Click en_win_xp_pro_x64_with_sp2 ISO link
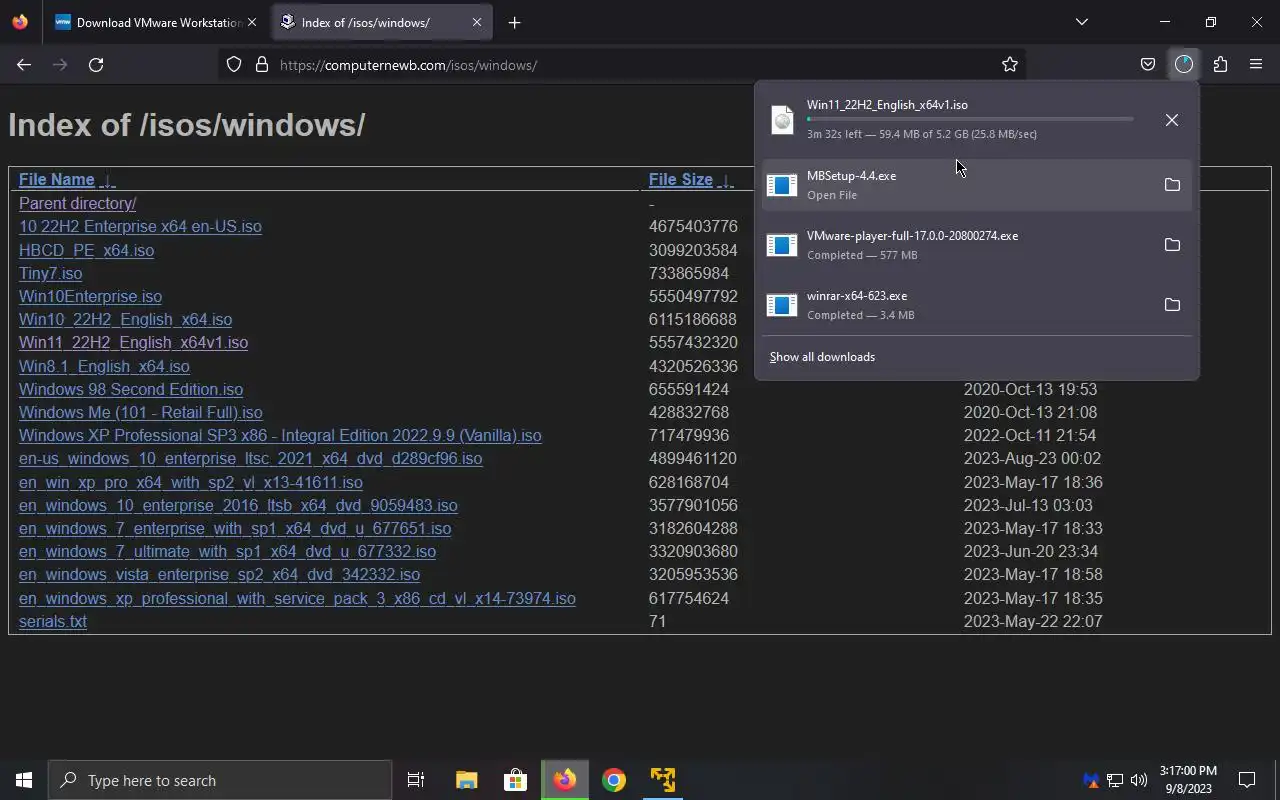 [190, 482]
